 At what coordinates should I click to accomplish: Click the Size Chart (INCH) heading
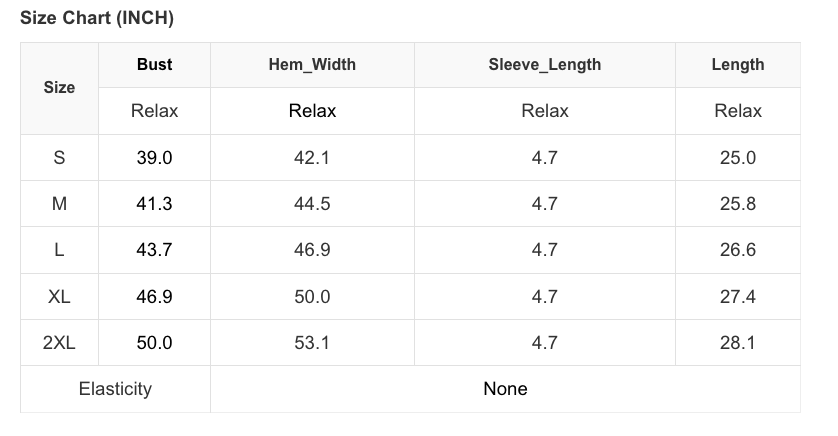click(97, 18)
